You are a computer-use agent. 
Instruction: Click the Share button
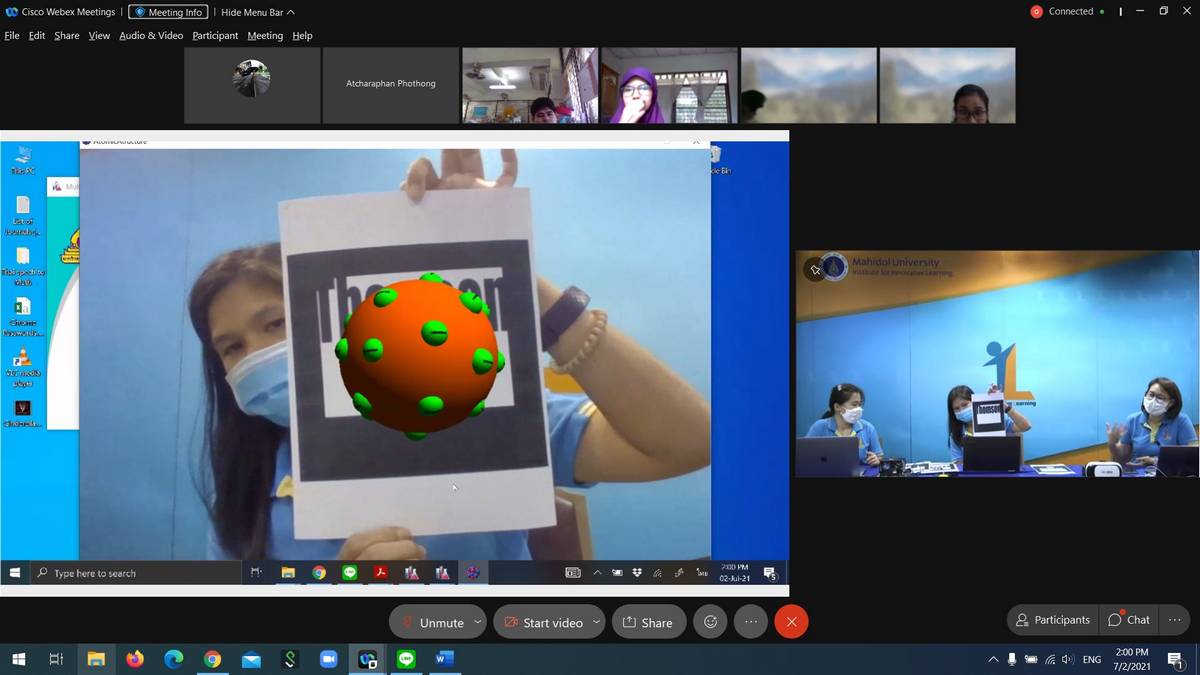(648, 622)
